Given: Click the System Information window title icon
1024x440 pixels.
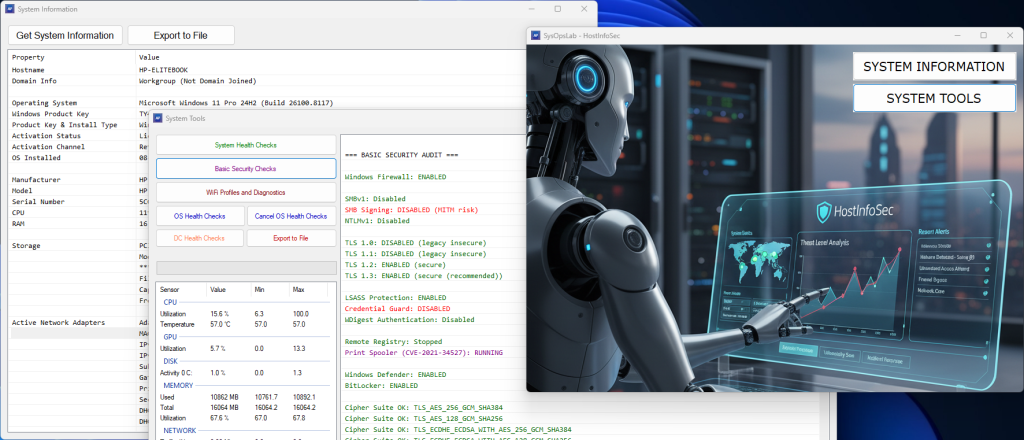Looking at the screenshot, I should [x=8, y=8].
